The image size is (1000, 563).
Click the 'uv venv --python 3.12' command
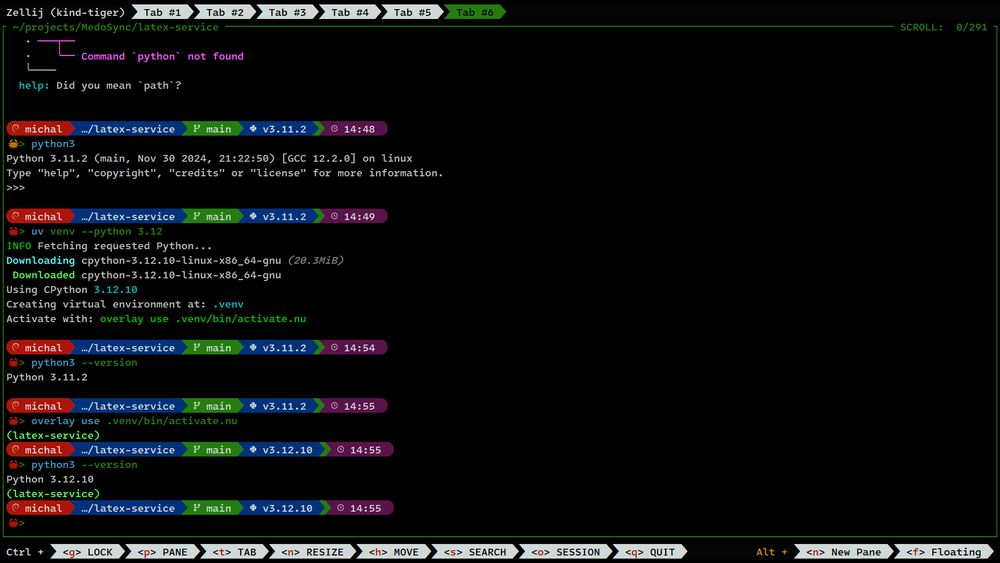click(x=96, y=231)
